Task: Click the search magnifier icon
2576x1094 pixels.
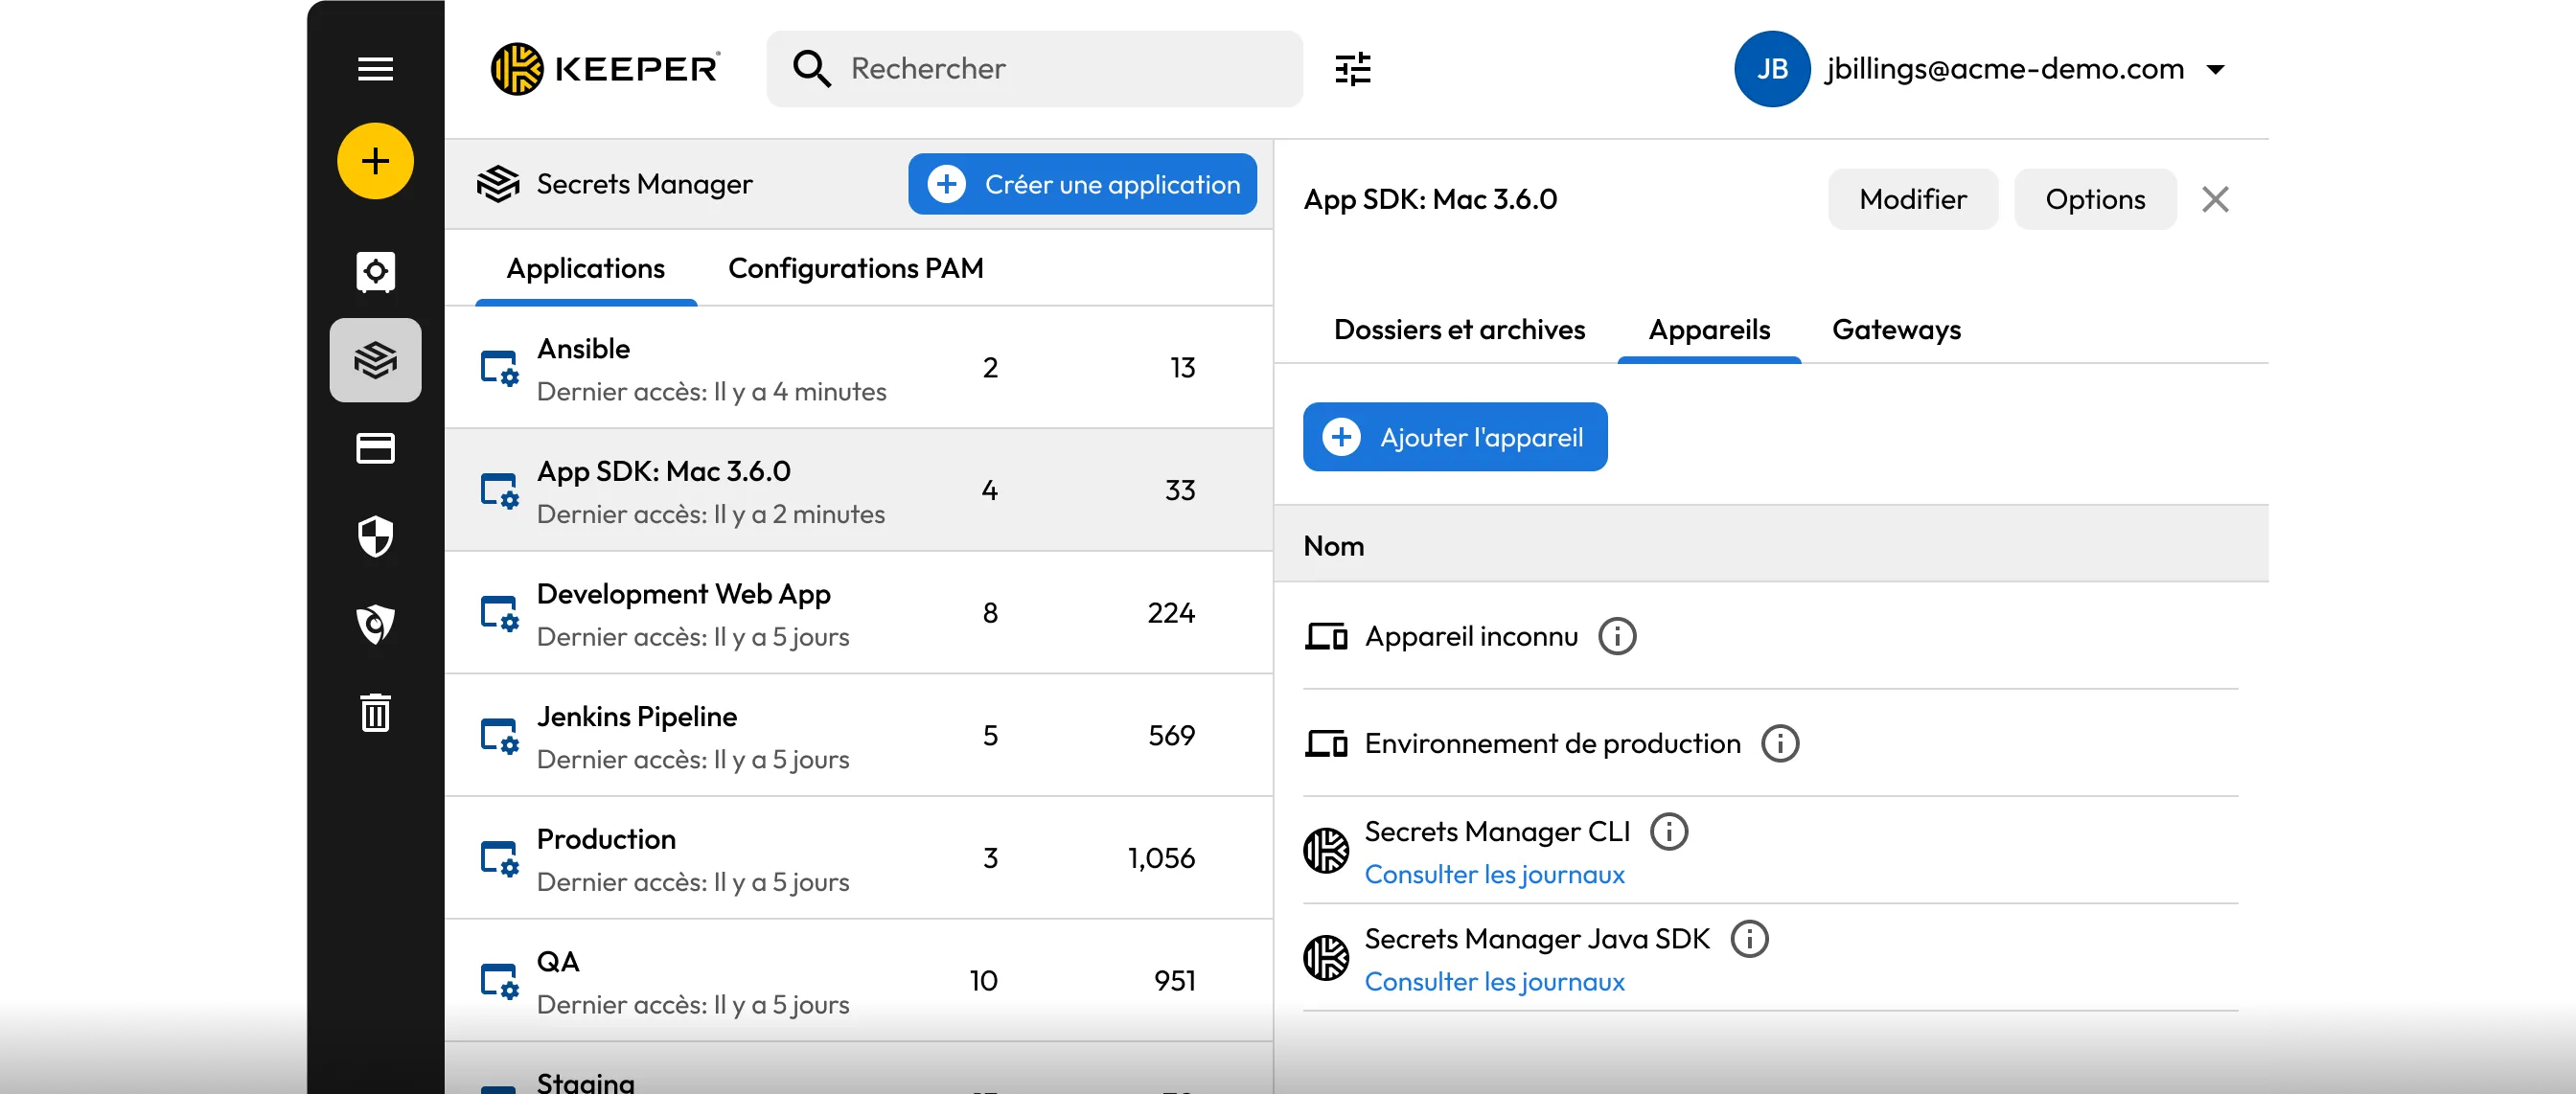Action: click(x=811, y=69)
